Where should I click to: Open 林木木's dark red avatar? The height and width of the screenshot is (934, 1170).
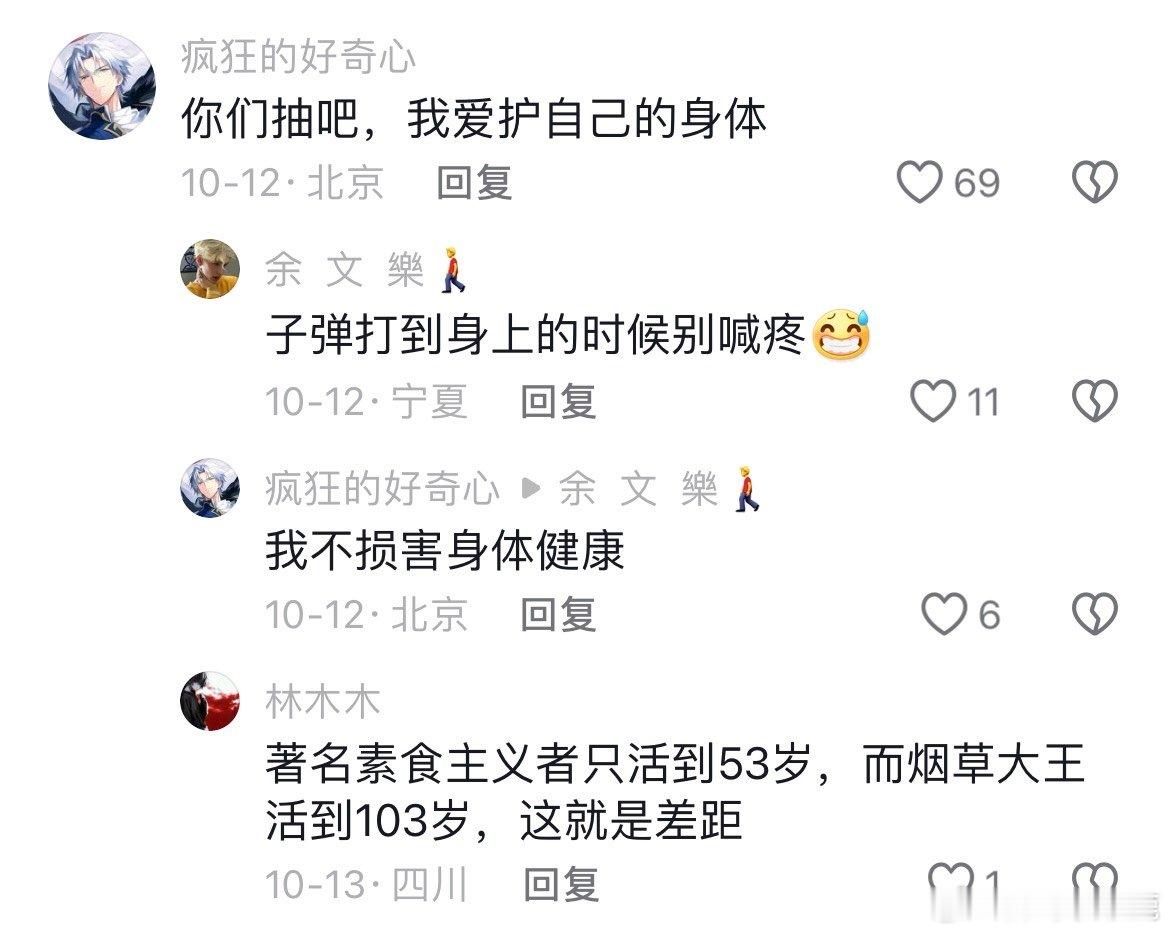210,700
